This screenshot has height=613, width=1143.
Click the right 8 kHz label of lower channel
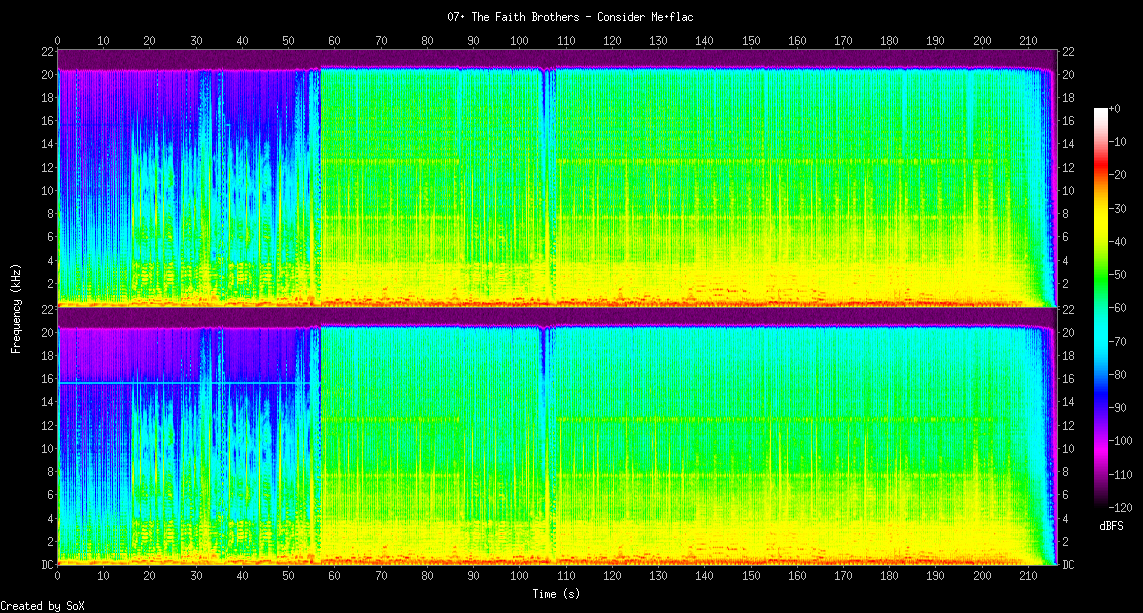pos(1068,472)
